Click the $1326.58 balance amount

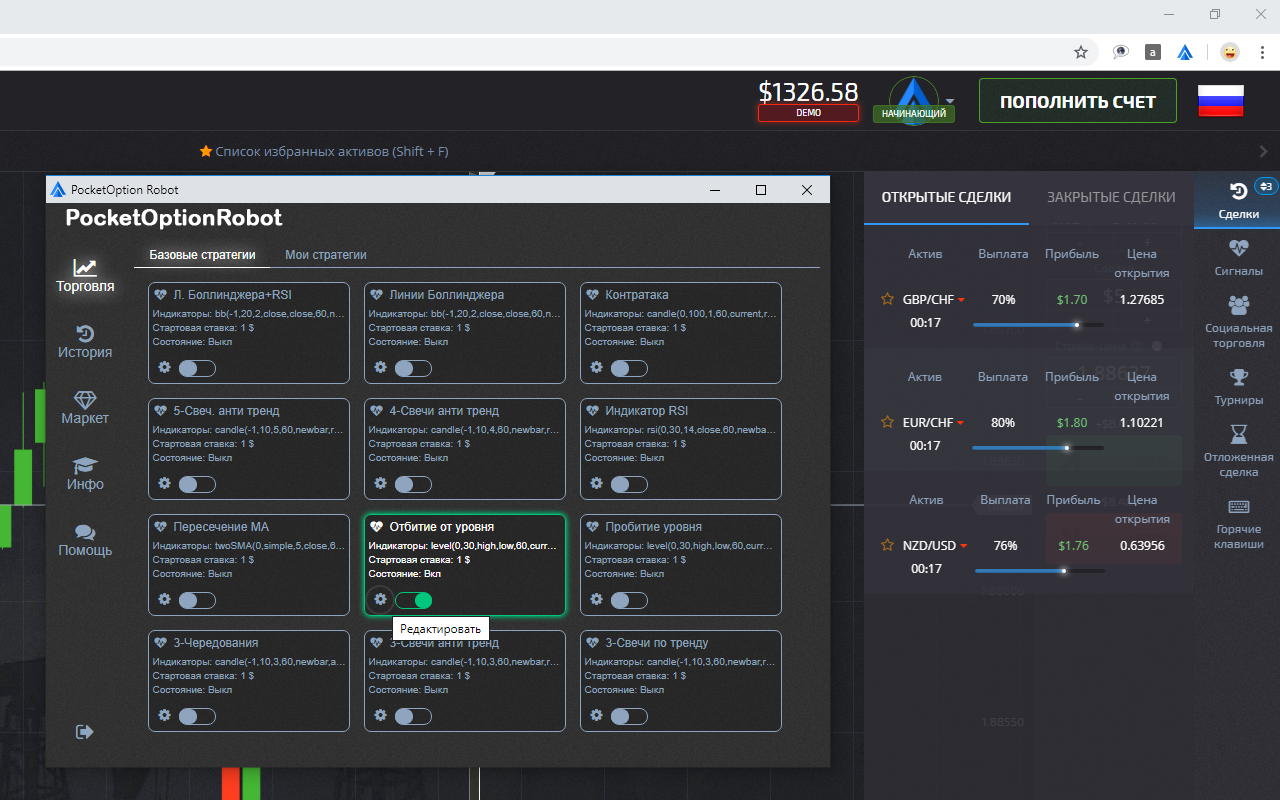tap(808, 92)
